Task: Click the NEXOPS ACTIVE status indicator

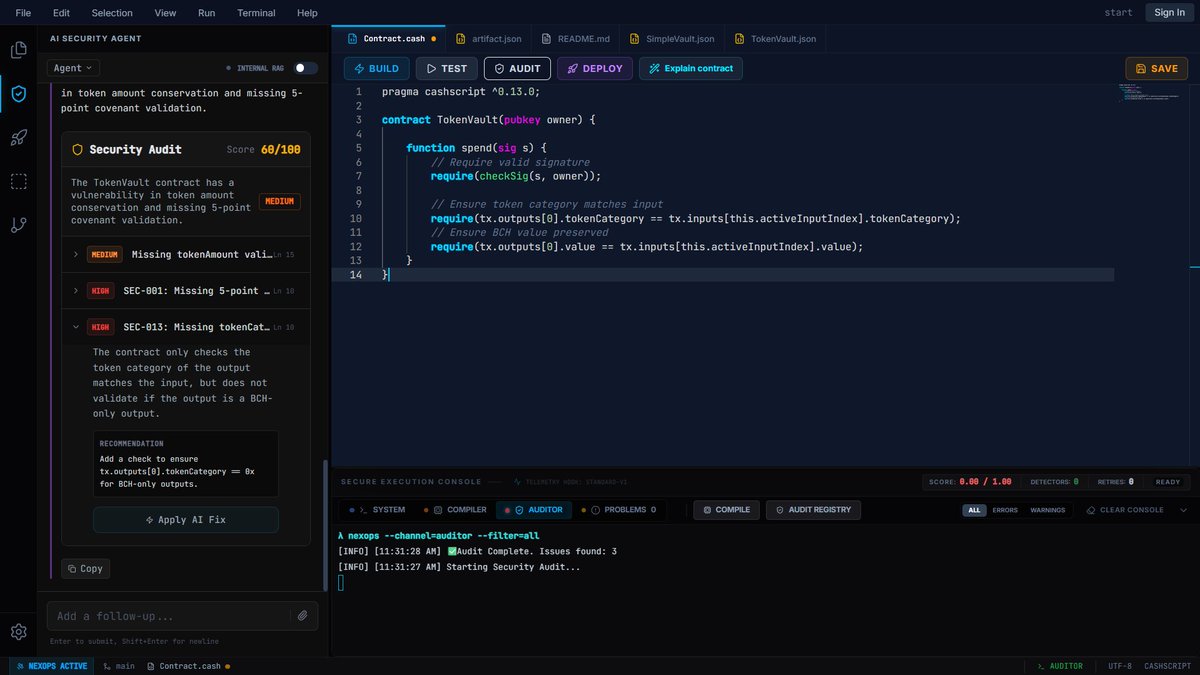Action: (51, 666)
